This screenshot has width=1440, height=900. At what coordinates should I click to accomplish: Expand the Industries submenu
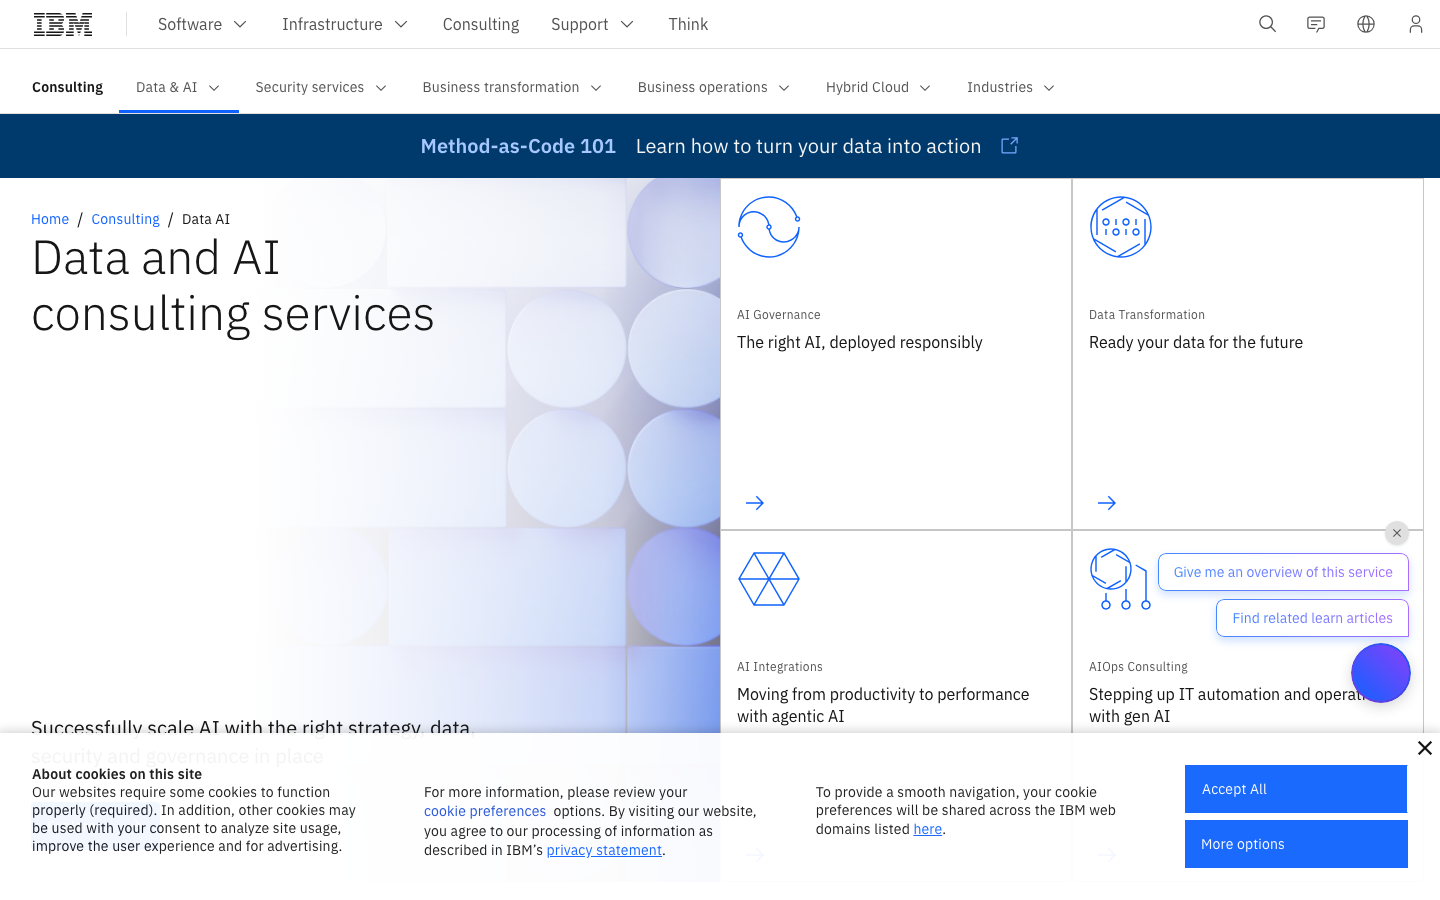pos(1011,87)
